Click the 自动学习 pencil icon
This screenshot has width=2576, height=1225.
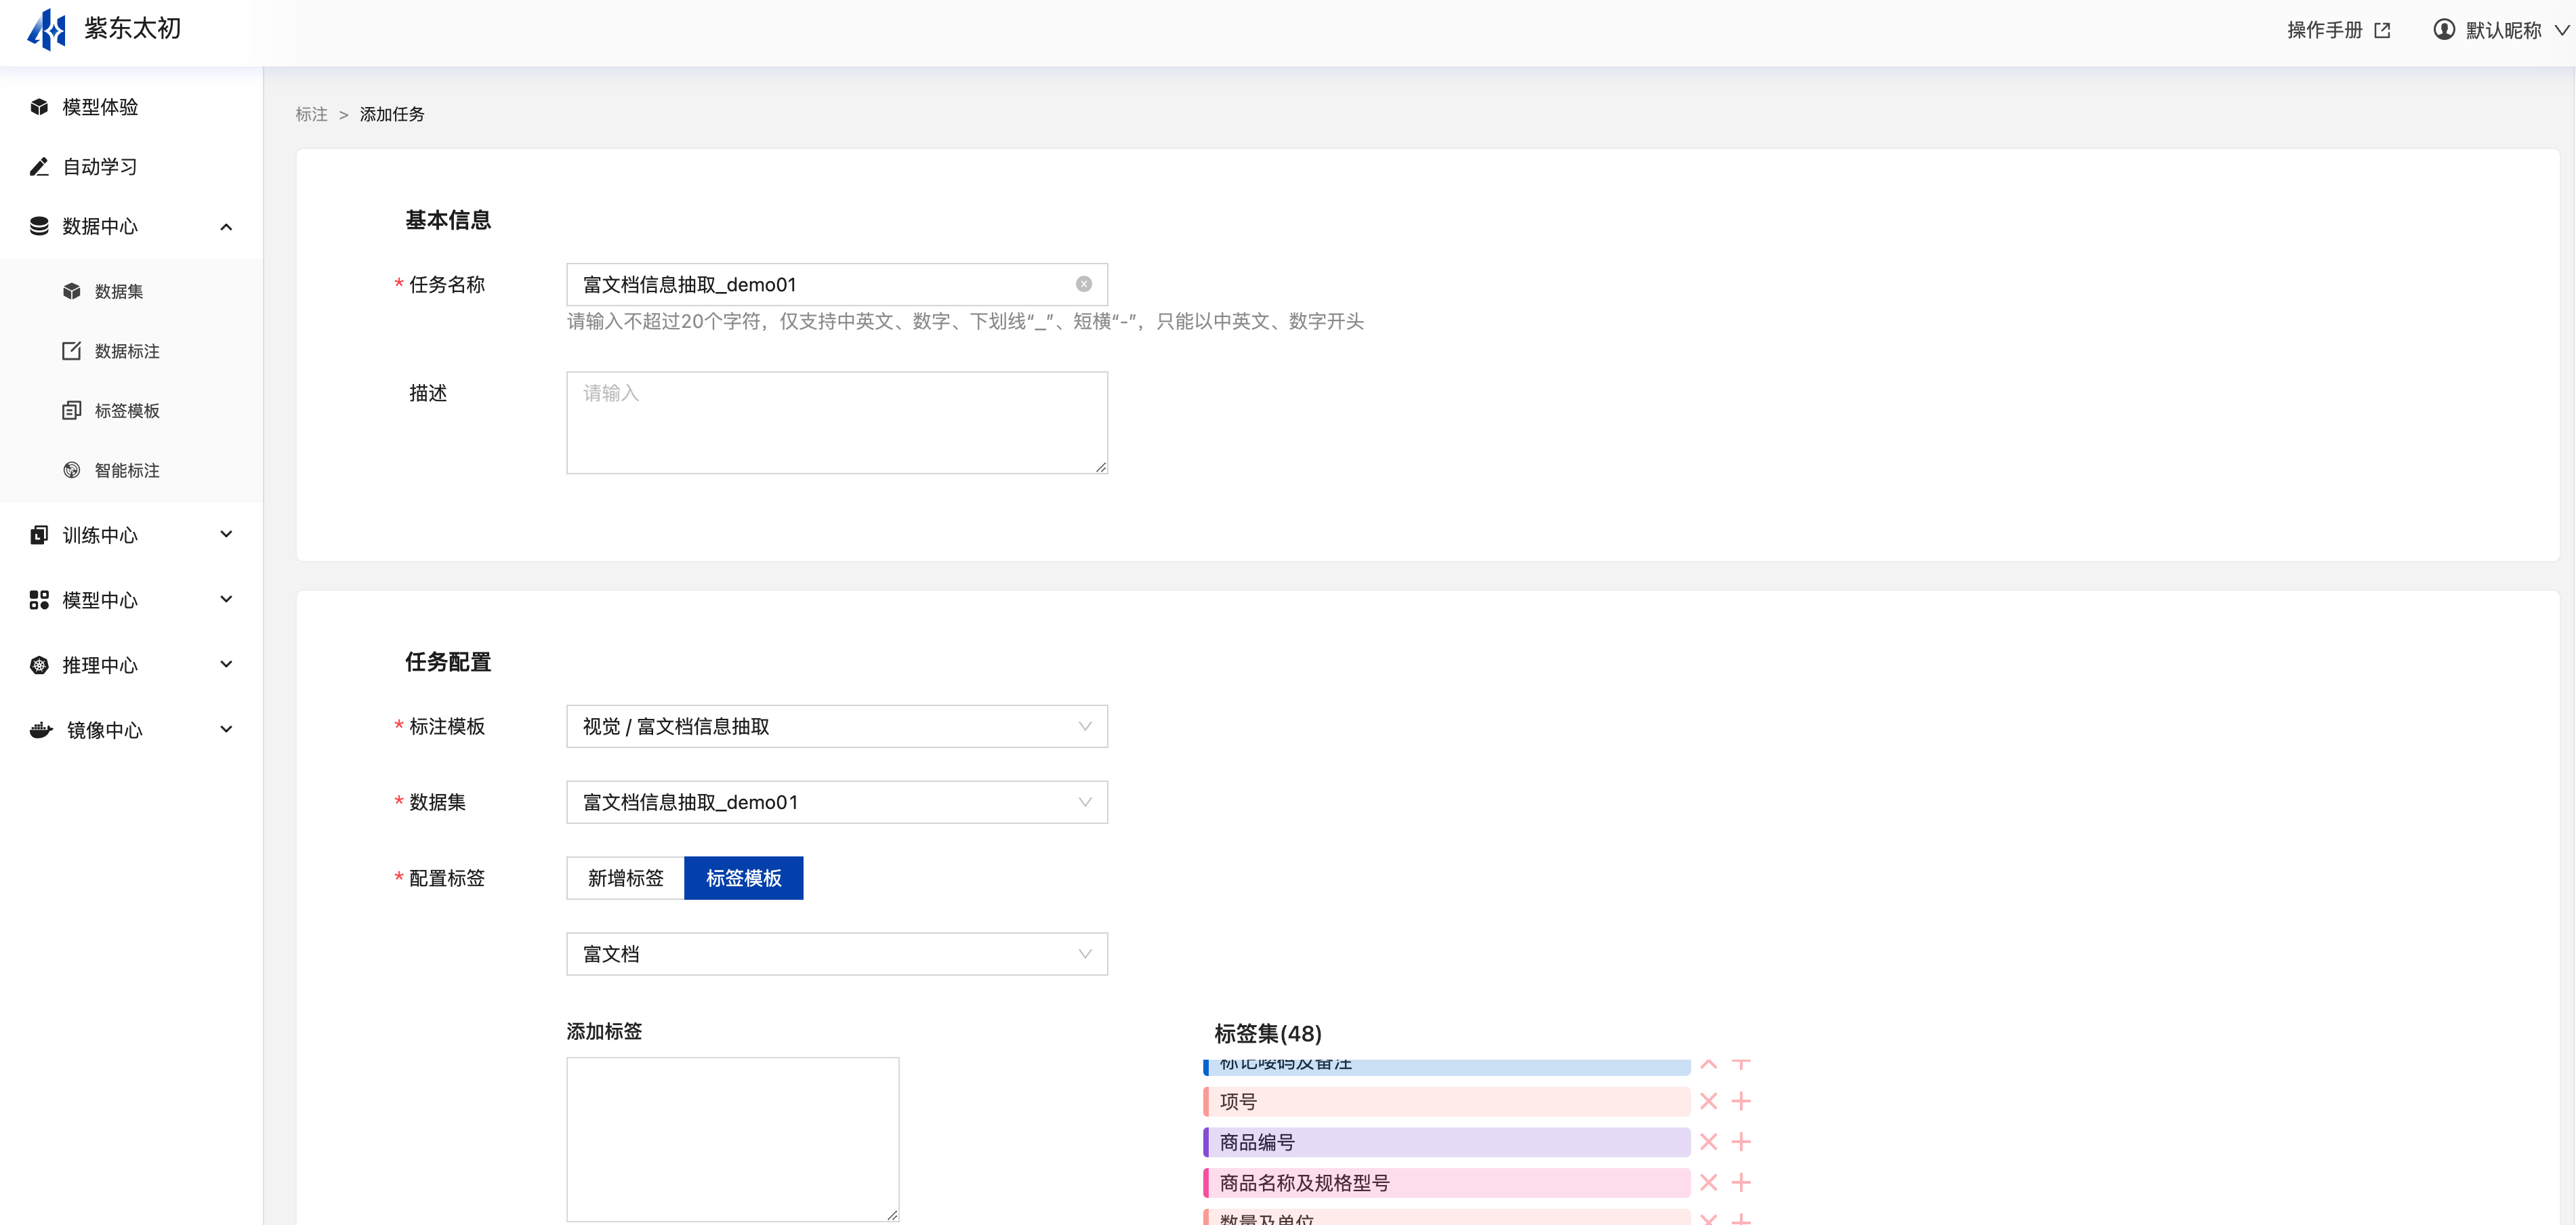[39, 167]
